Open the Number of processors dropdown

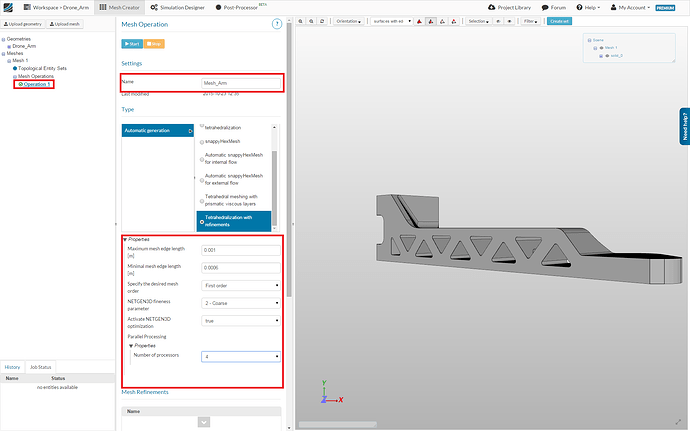coord(240,356)
